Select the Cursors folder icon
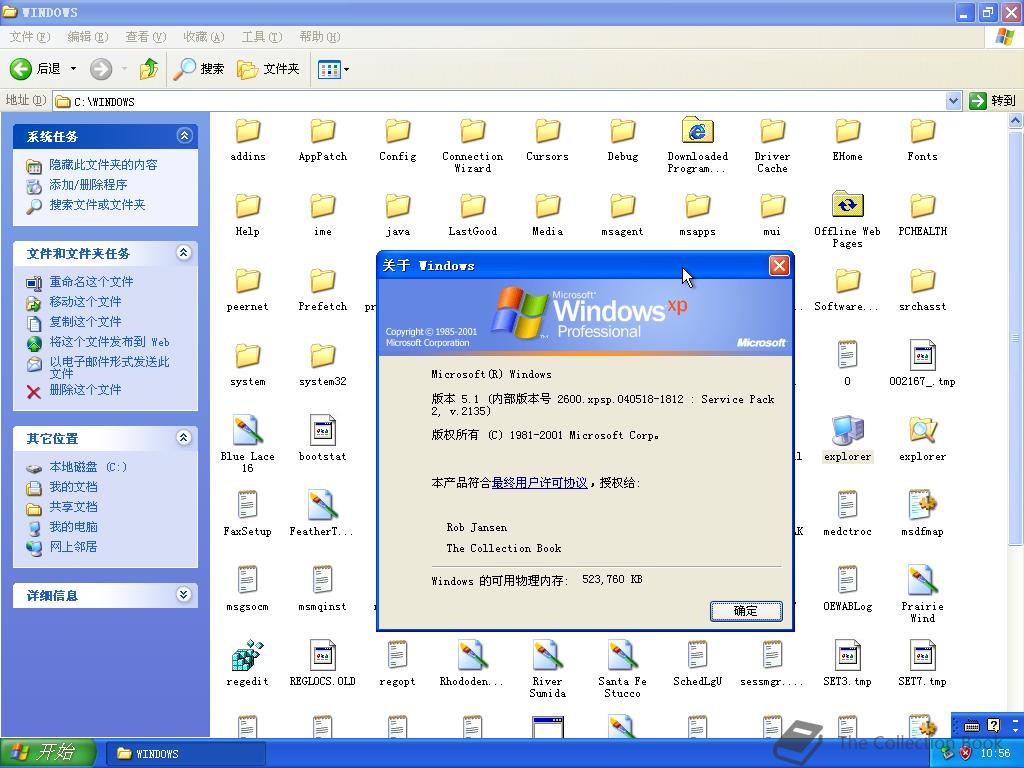 pos(547,131)
